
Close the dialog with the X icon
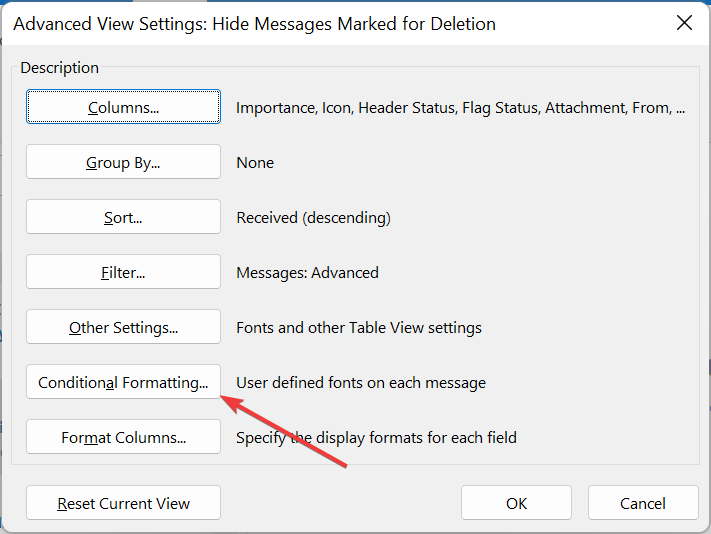[684, 22]
